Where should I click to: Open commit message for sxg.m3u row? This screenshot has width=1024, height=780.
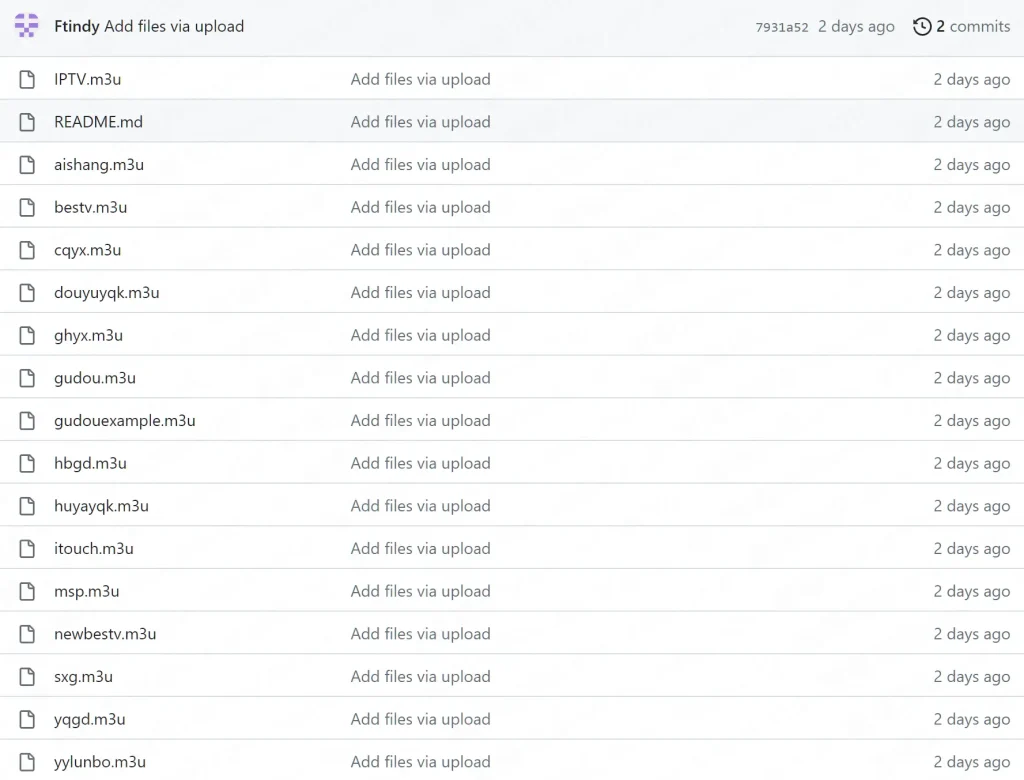coord(420,677)
